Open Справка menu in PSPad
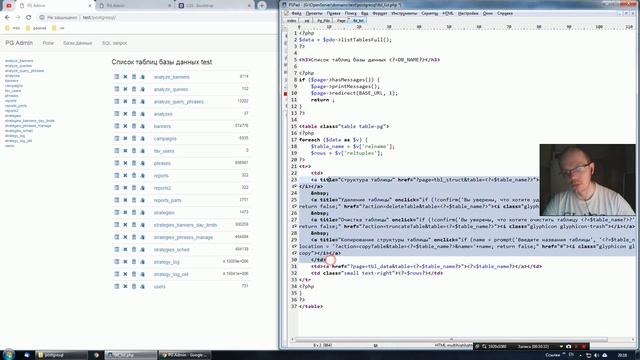 [x=505, y=13]
